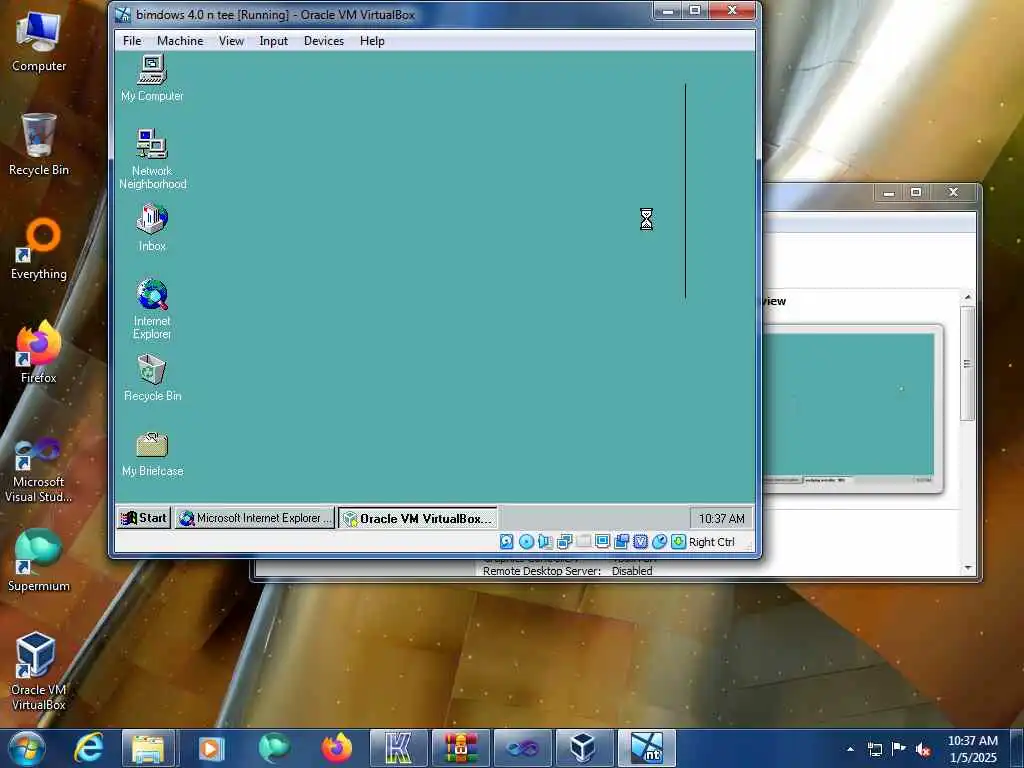
Task: Click the mouse integration indicator in VM status bar
Action: coord(660,541)
